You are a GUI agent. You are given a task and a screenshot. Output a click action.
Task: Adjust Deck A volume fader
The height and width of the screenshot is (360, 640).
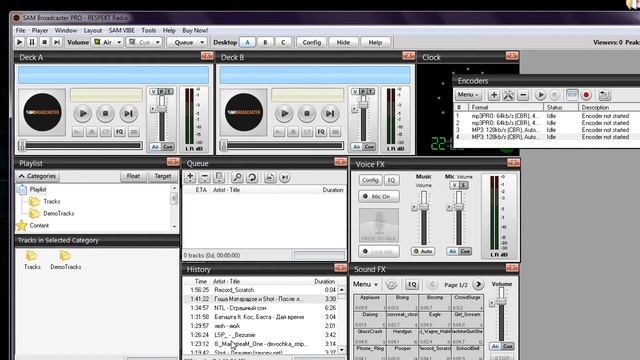pyautogui.click(x=162, y=109)
